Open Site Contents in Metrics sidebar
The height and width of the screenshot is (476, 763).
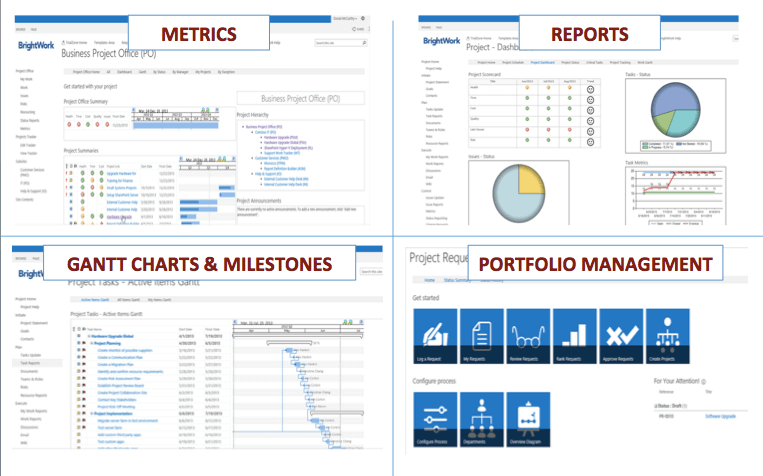tap(24, 200)
